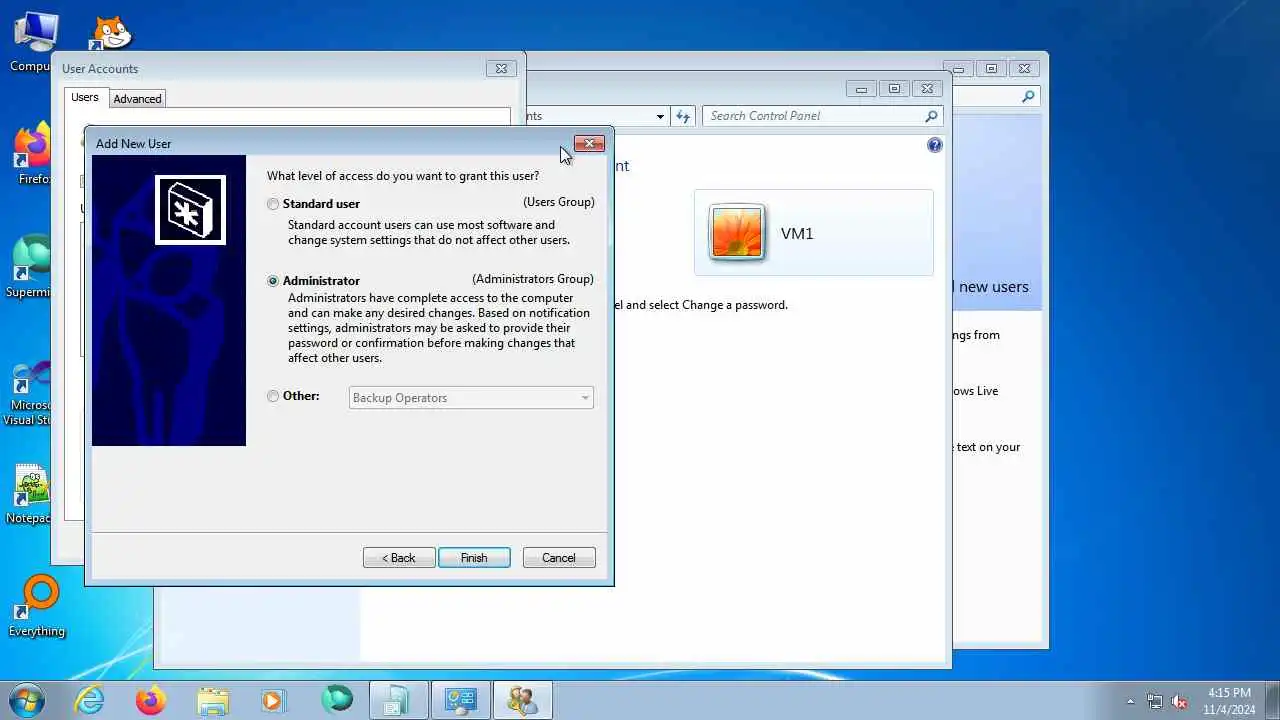Click Finish to create the user

474,558
